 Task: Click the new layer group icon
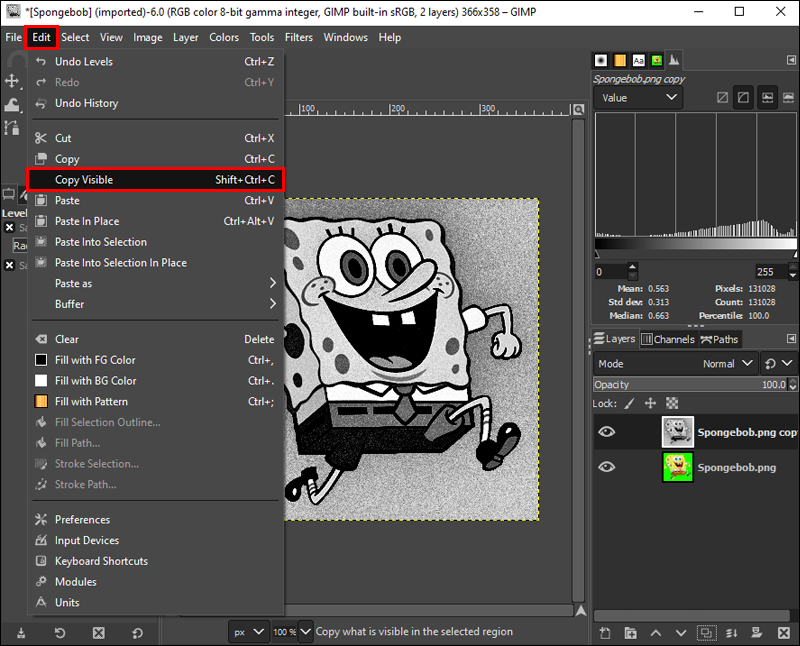click(x=631, y=633)
